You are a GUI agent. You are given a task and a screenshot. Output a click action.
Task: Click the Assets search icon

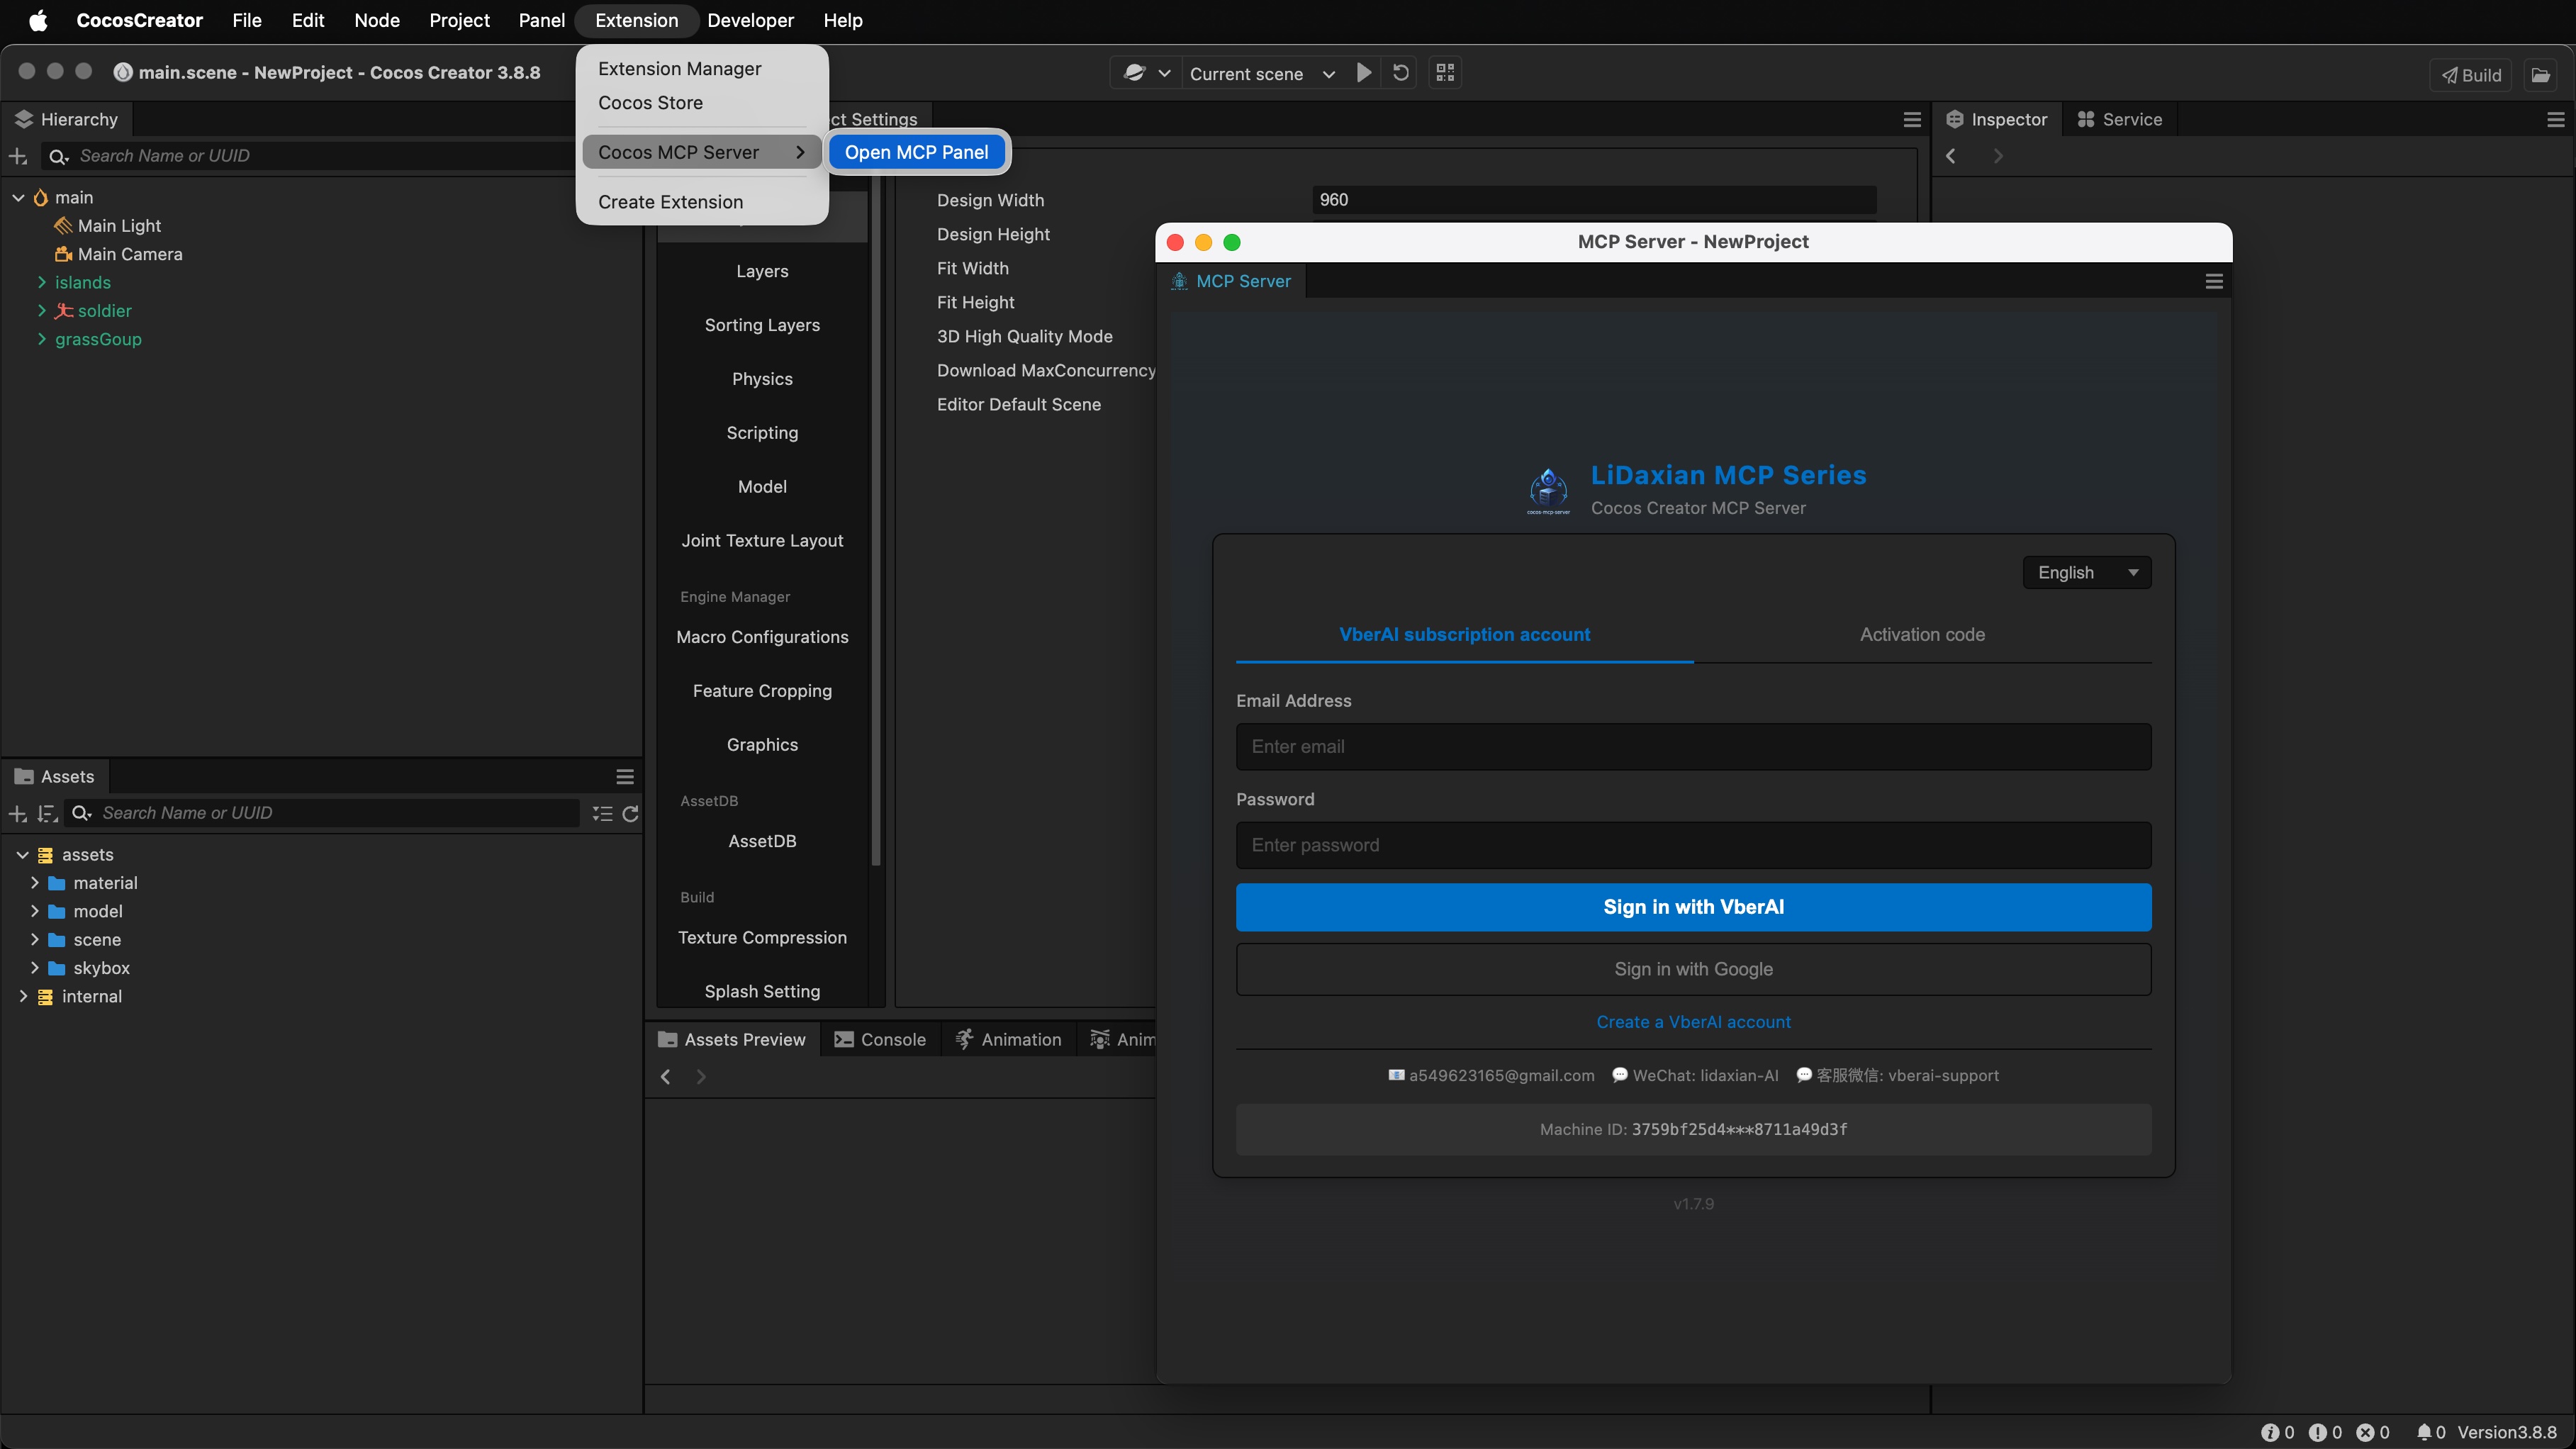(82, 814)
